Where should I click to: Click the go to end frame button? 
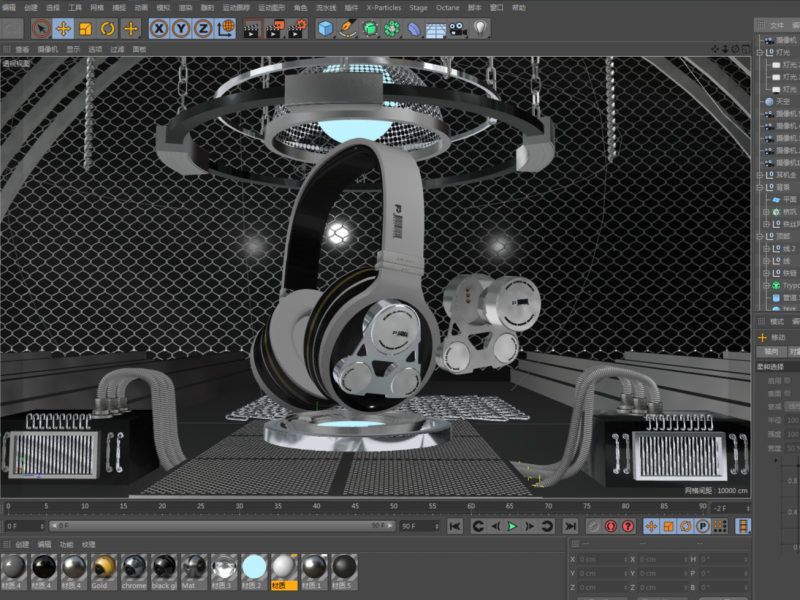[570, 526]
